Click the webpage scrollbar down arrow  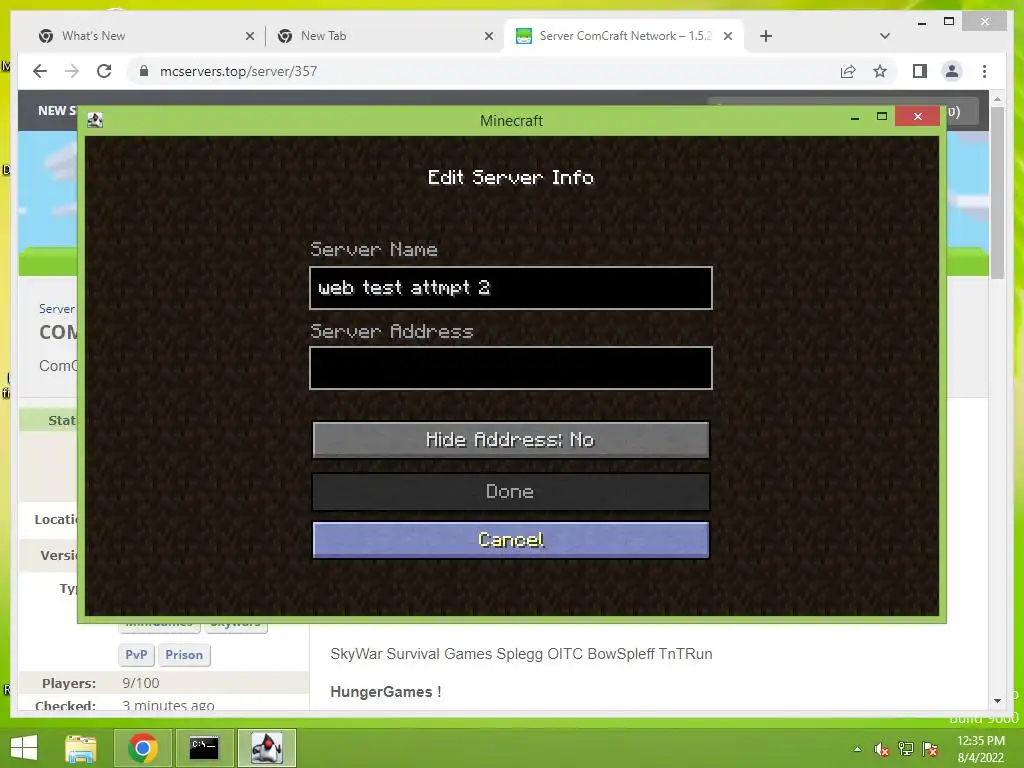[x=997, y=701]
